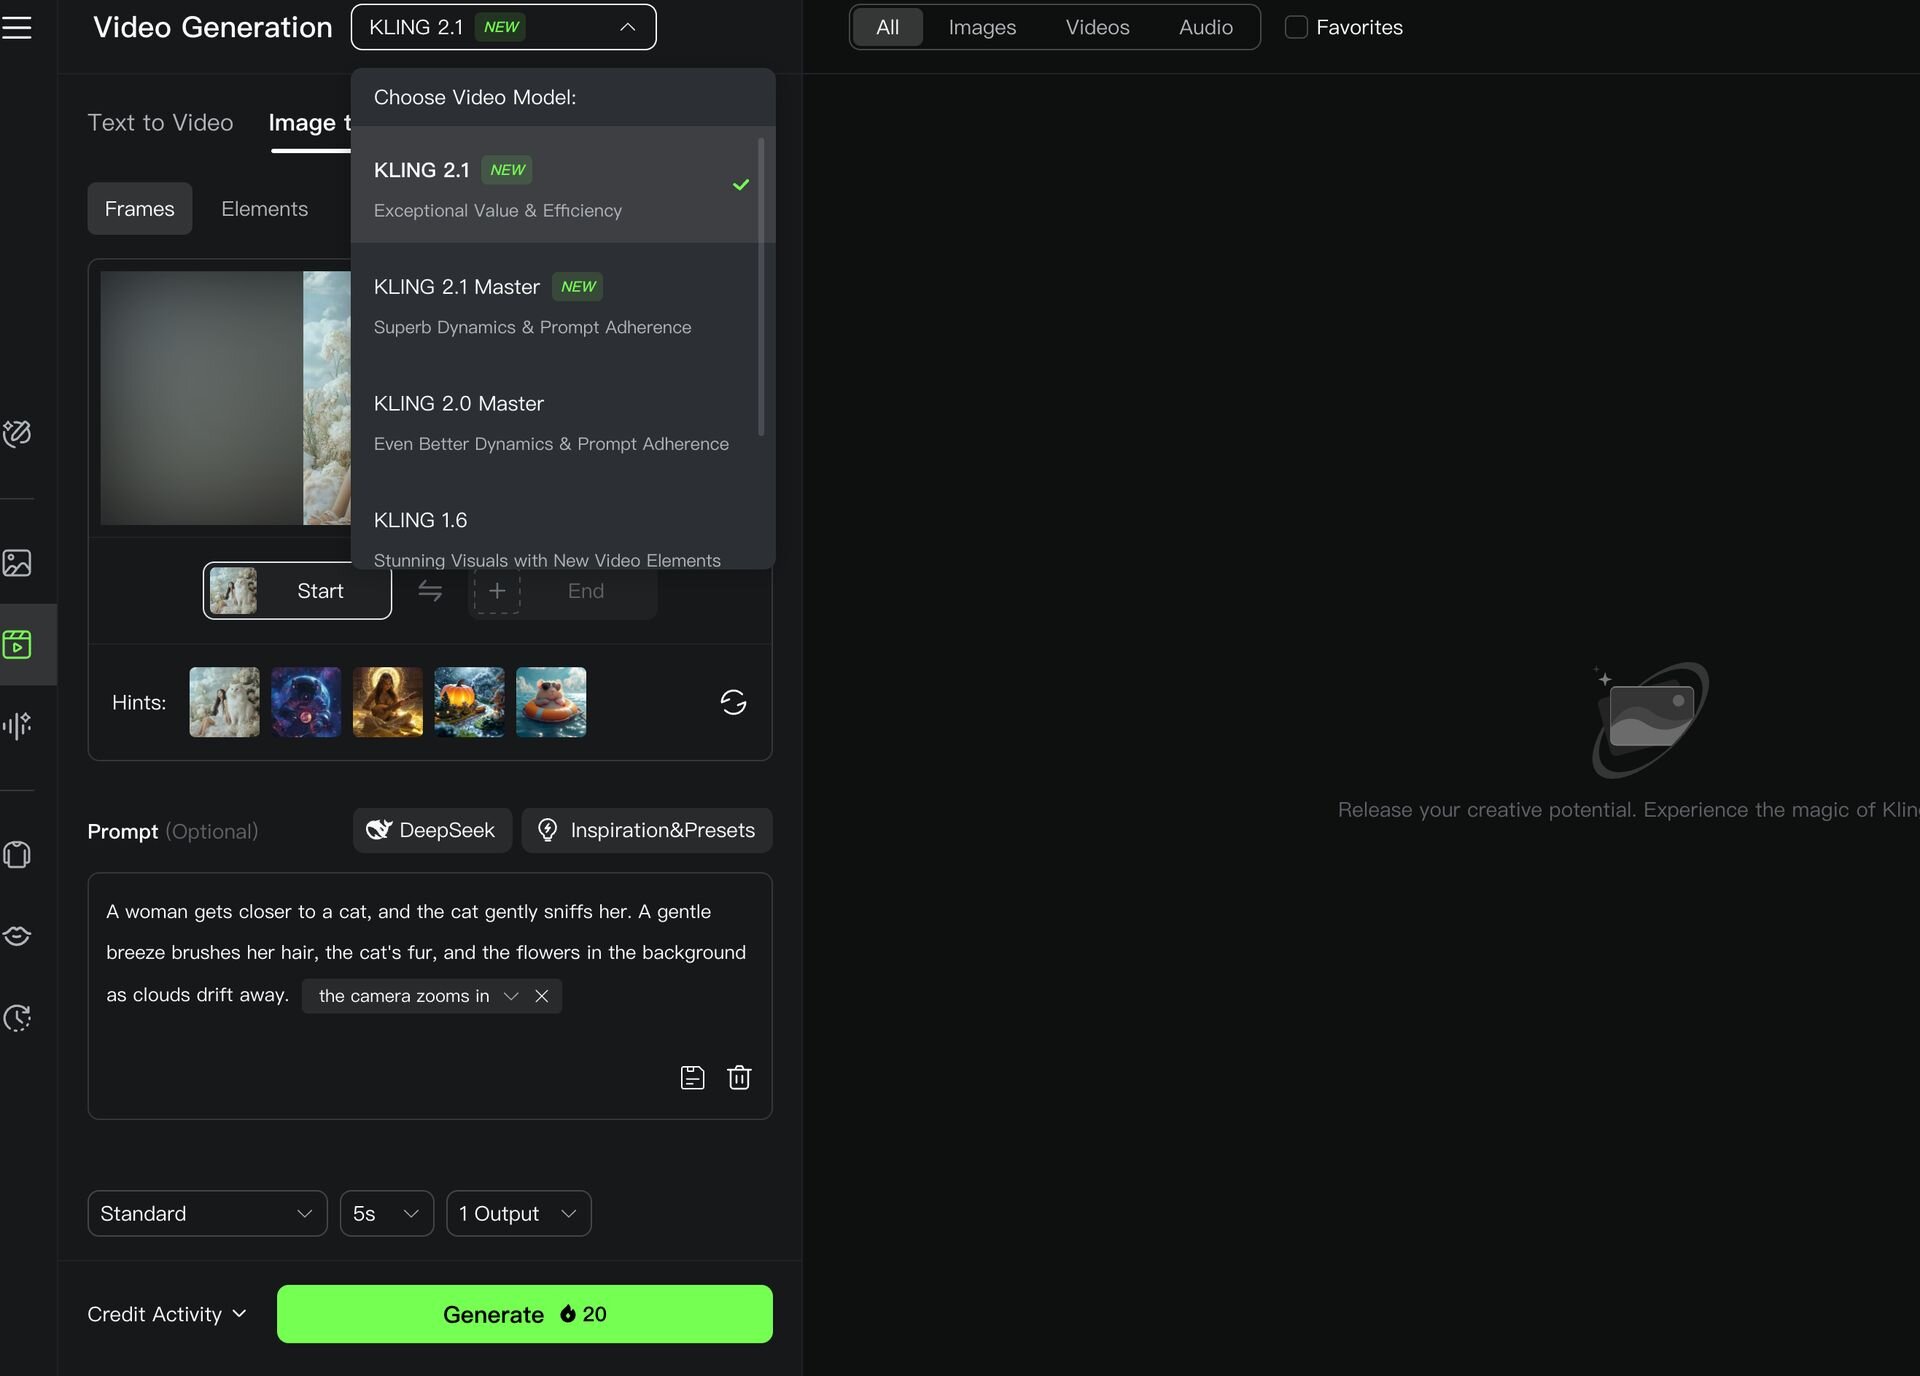This screenshot has height=1376, width=1920.
Task: Select the End frame slot
Action: 563,591
